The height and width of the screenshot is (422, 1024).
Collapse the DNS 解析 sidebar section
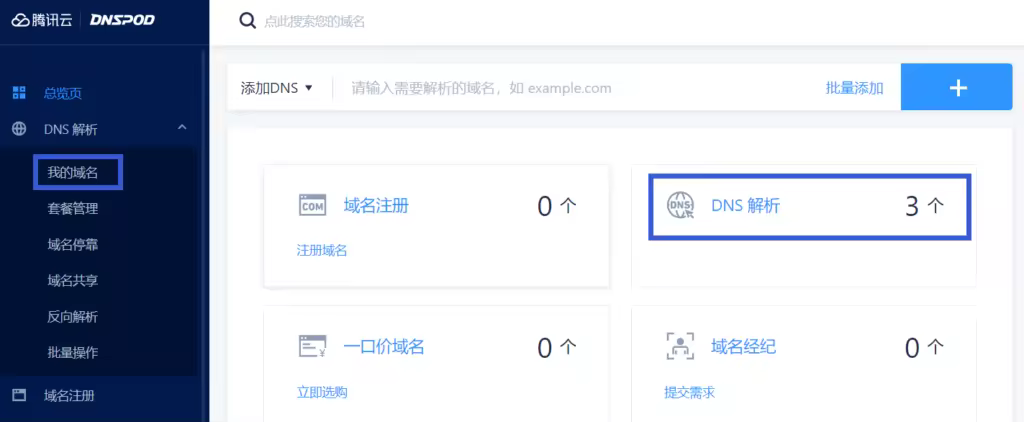(182, 127)
